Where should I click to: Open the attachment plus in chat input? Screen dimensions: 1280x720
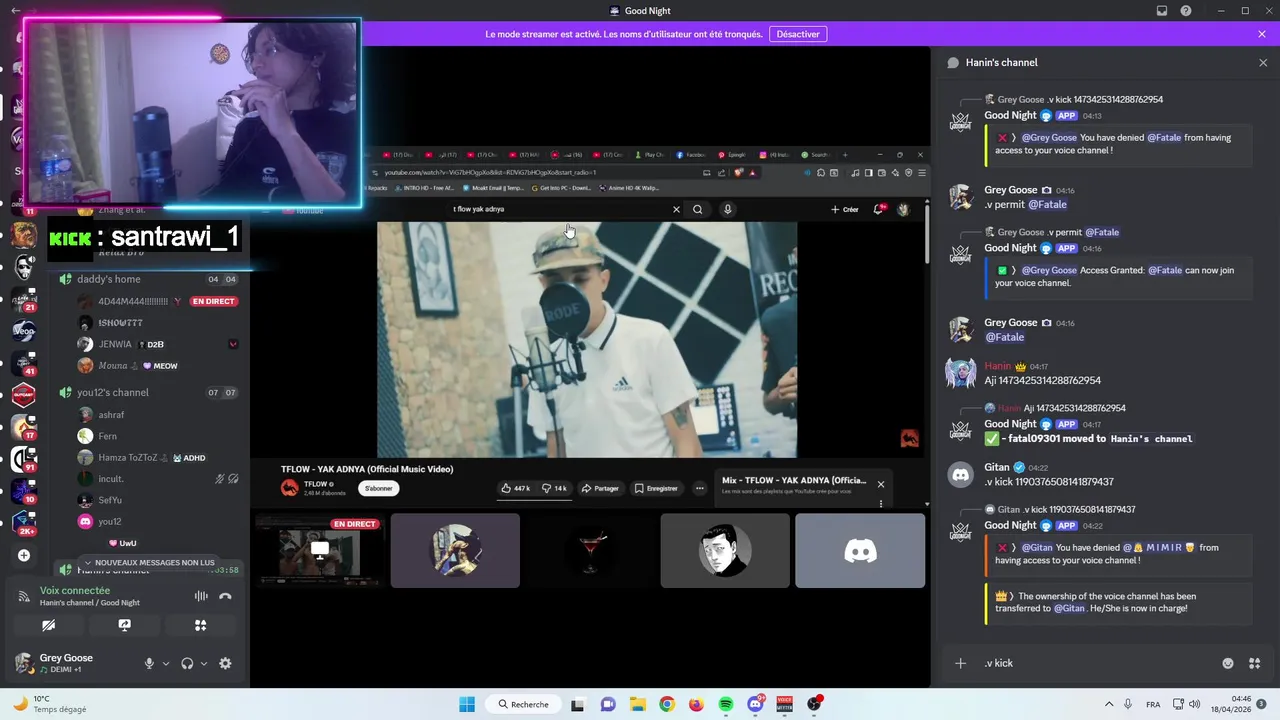(961, 663)
